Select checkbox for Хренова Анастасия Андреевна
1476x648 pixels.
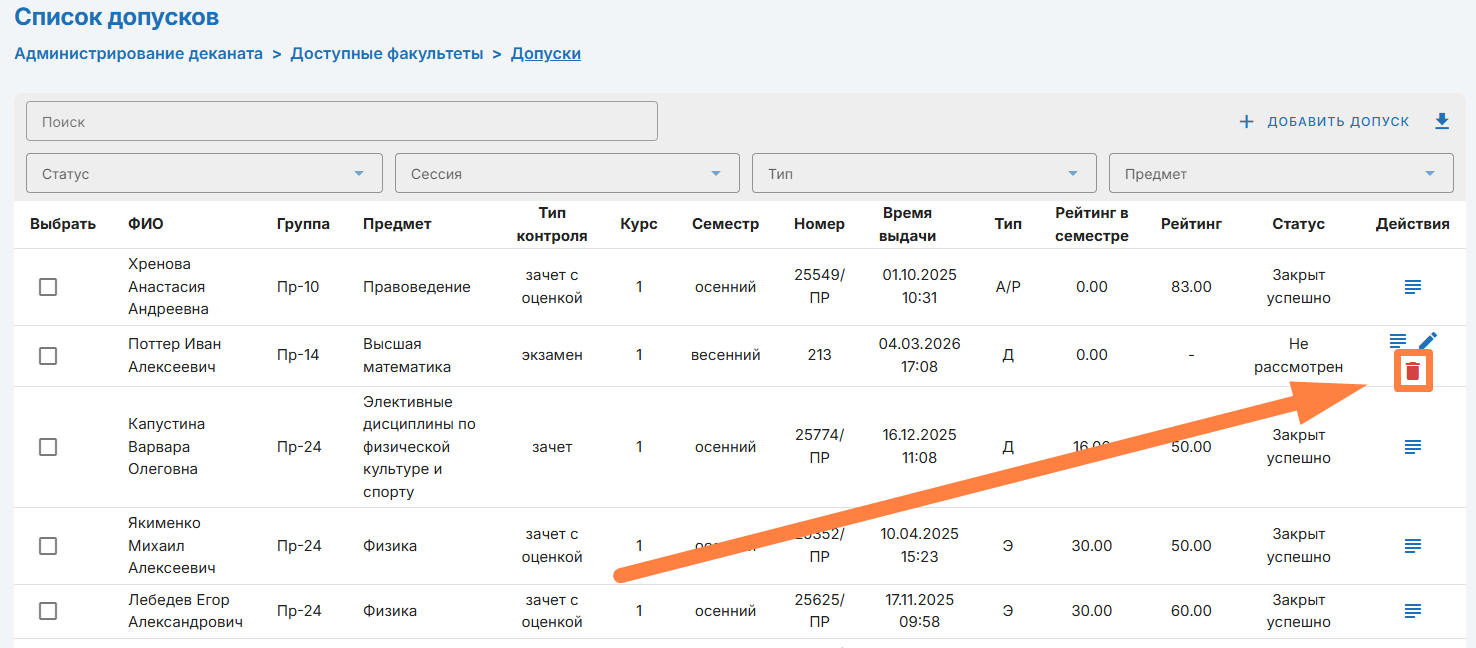48,287
